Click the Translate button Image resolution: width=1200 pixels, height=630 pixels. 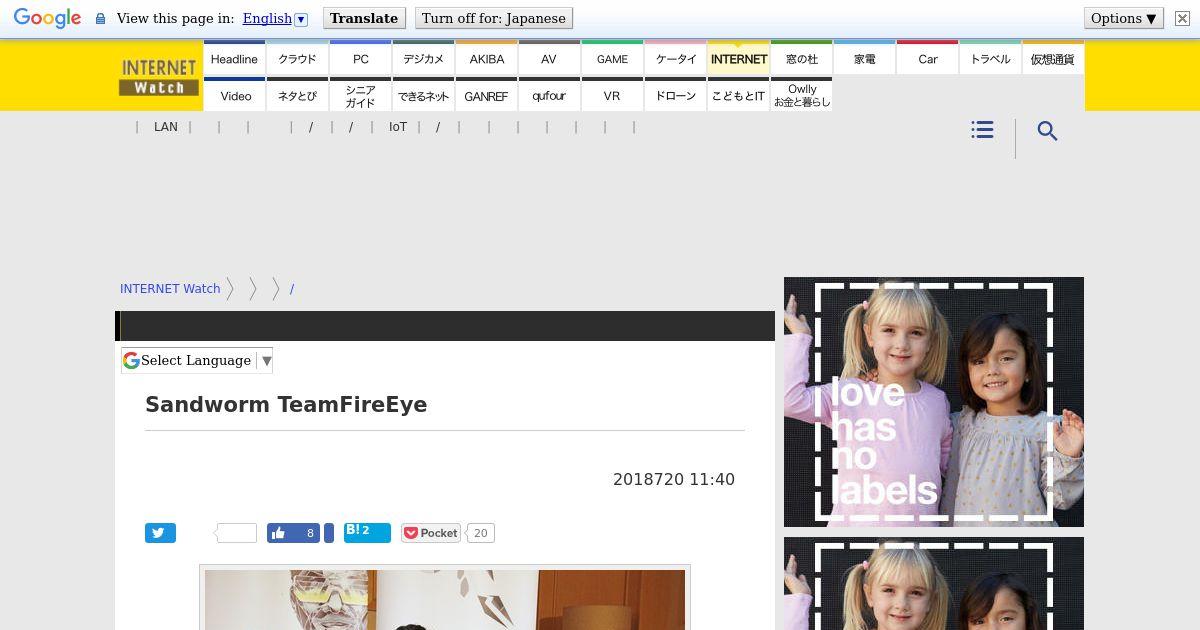click(364, 18)
